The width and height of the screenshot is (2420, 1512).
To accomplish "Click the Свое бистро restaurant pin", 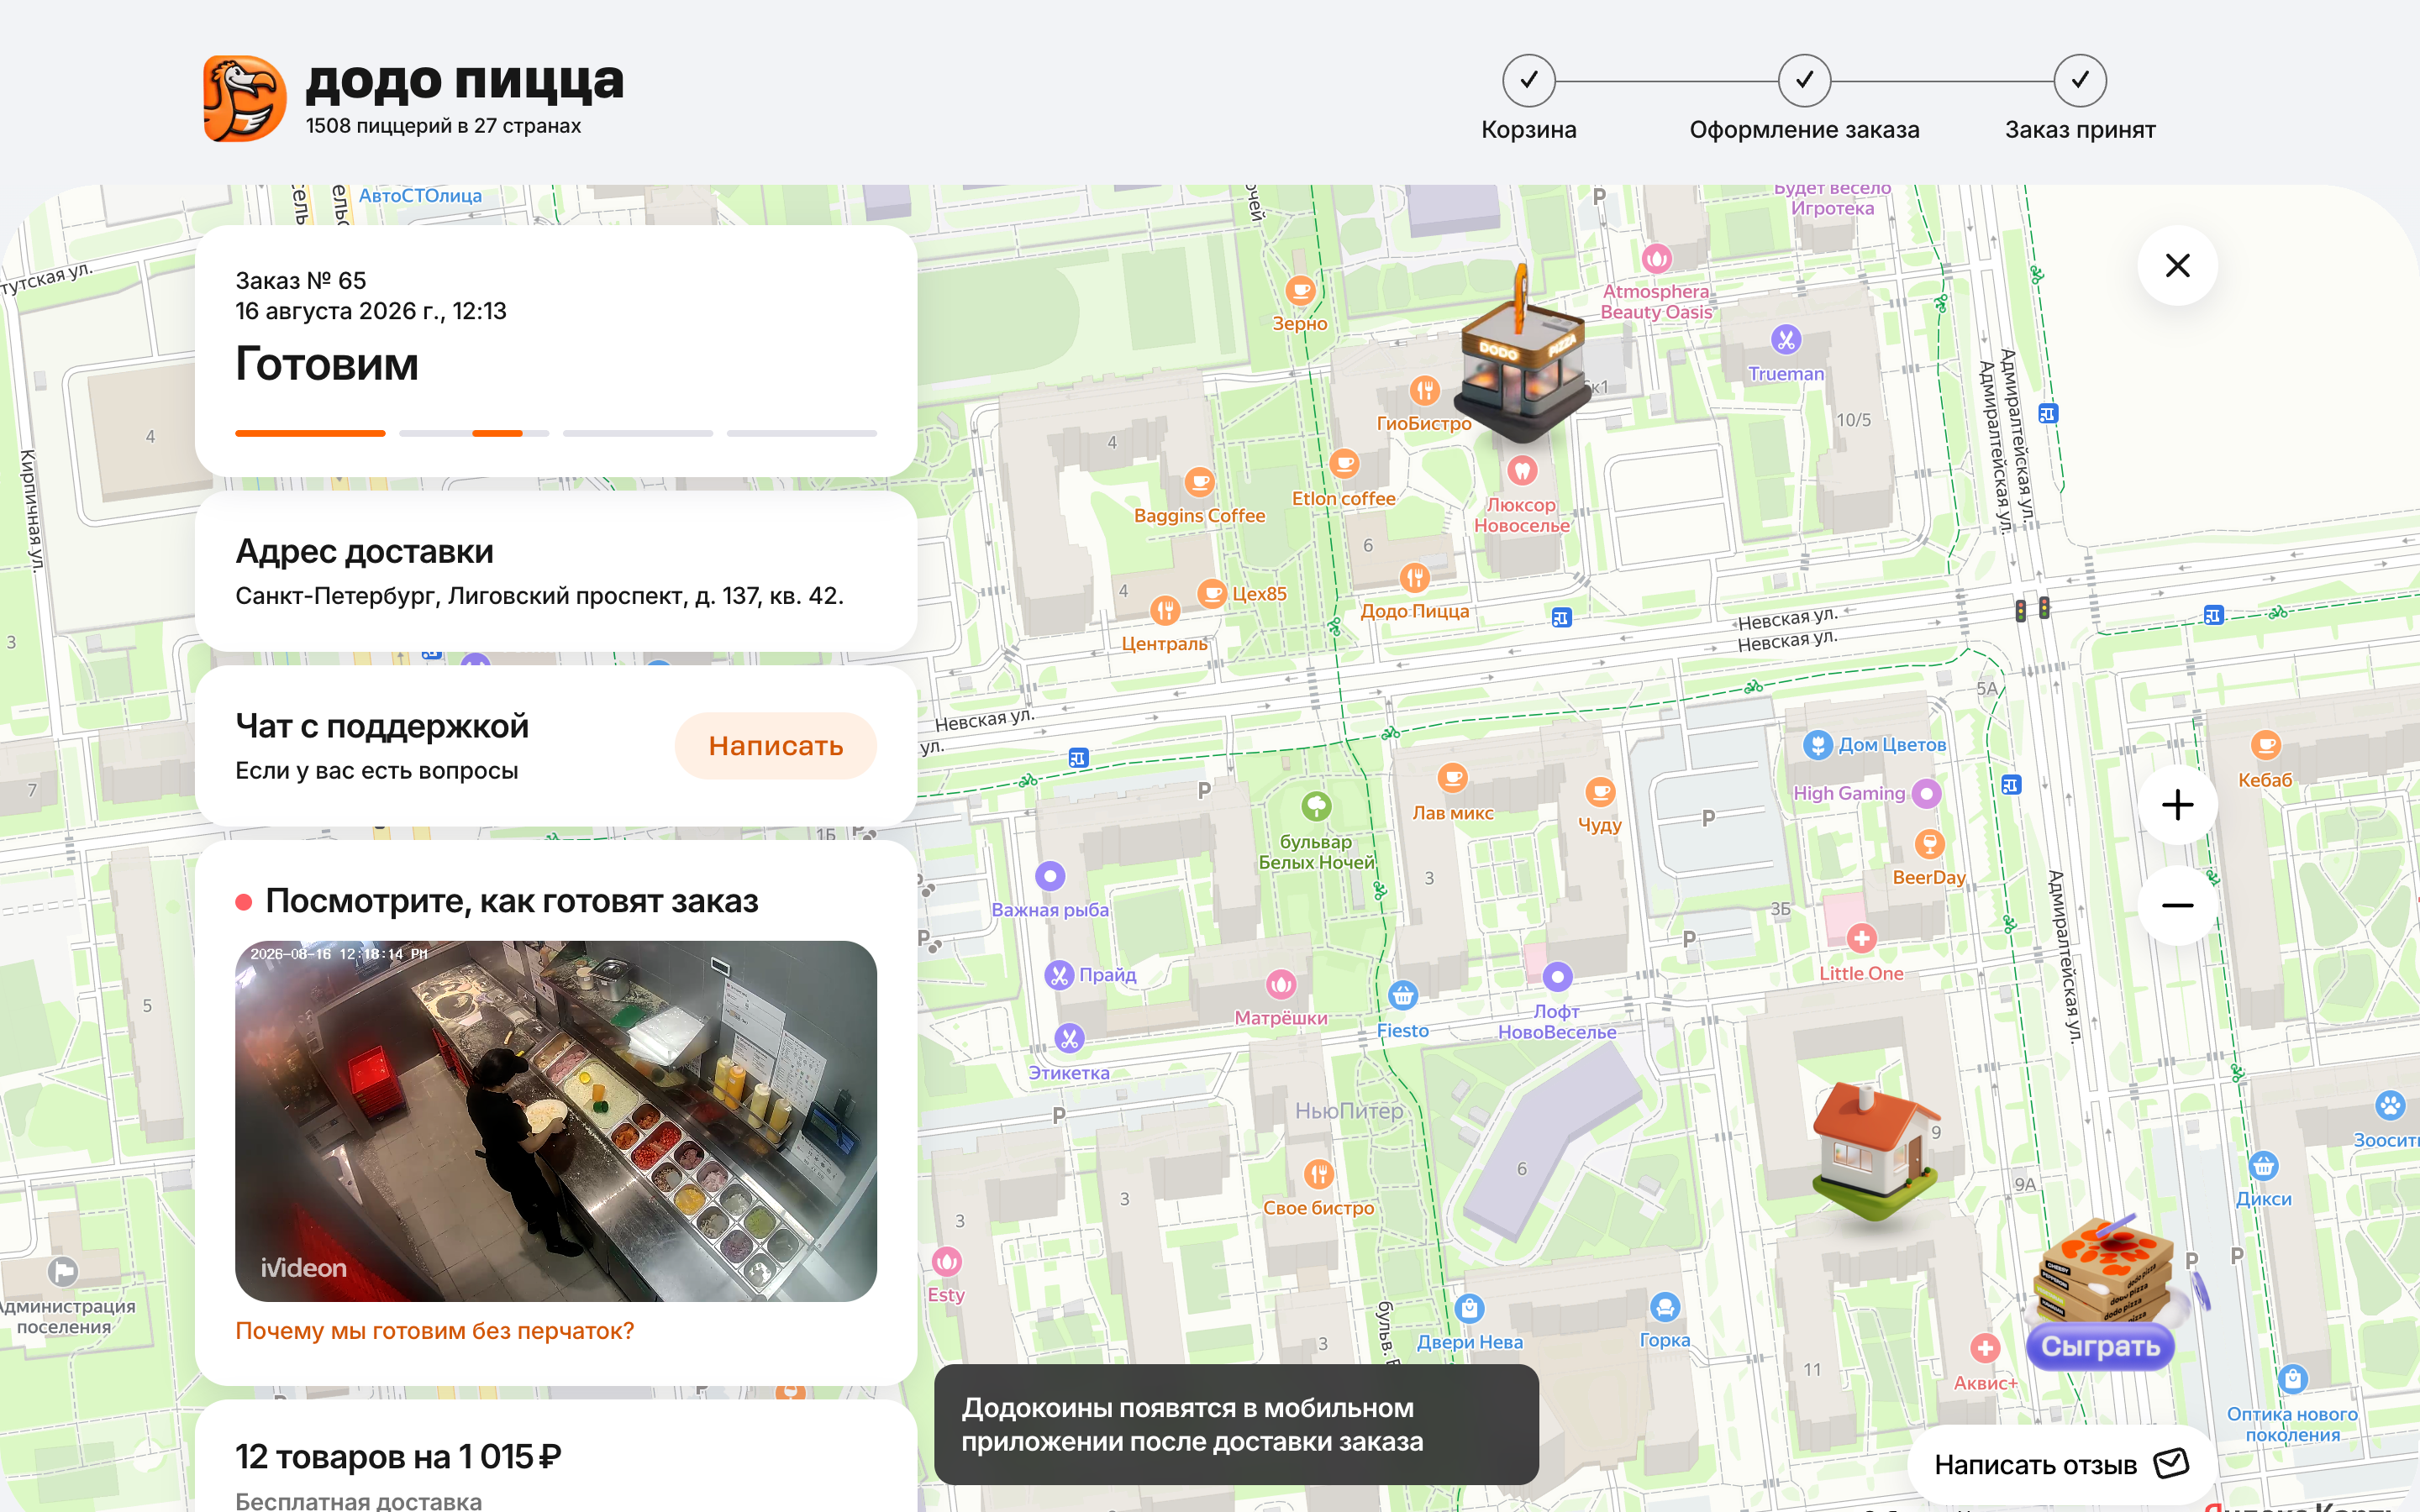I will point(1318,1174).
